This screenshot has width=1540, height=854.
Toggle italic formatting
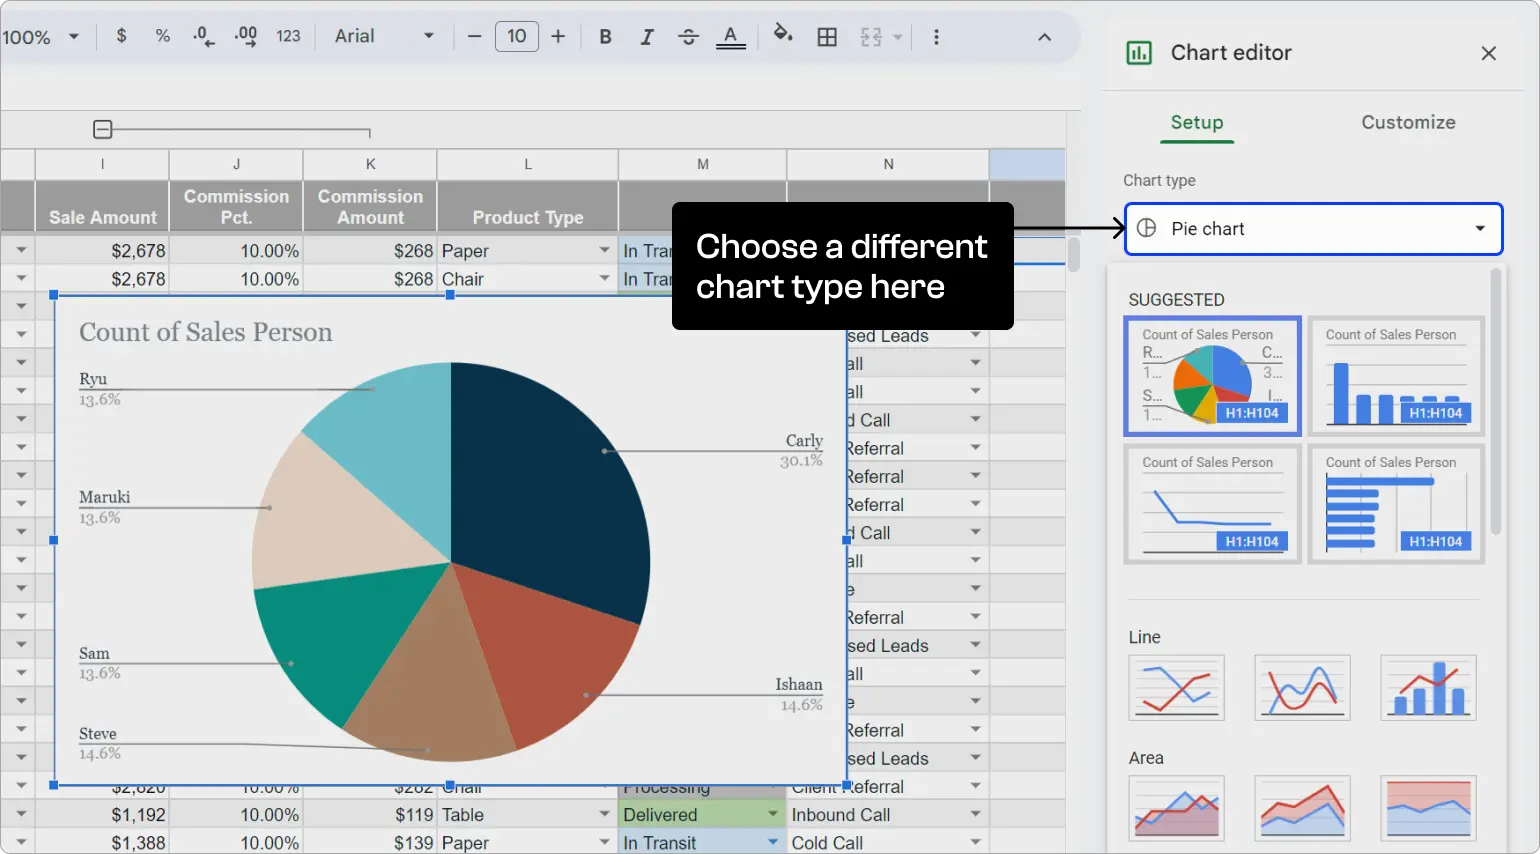[x=647, y=37]
